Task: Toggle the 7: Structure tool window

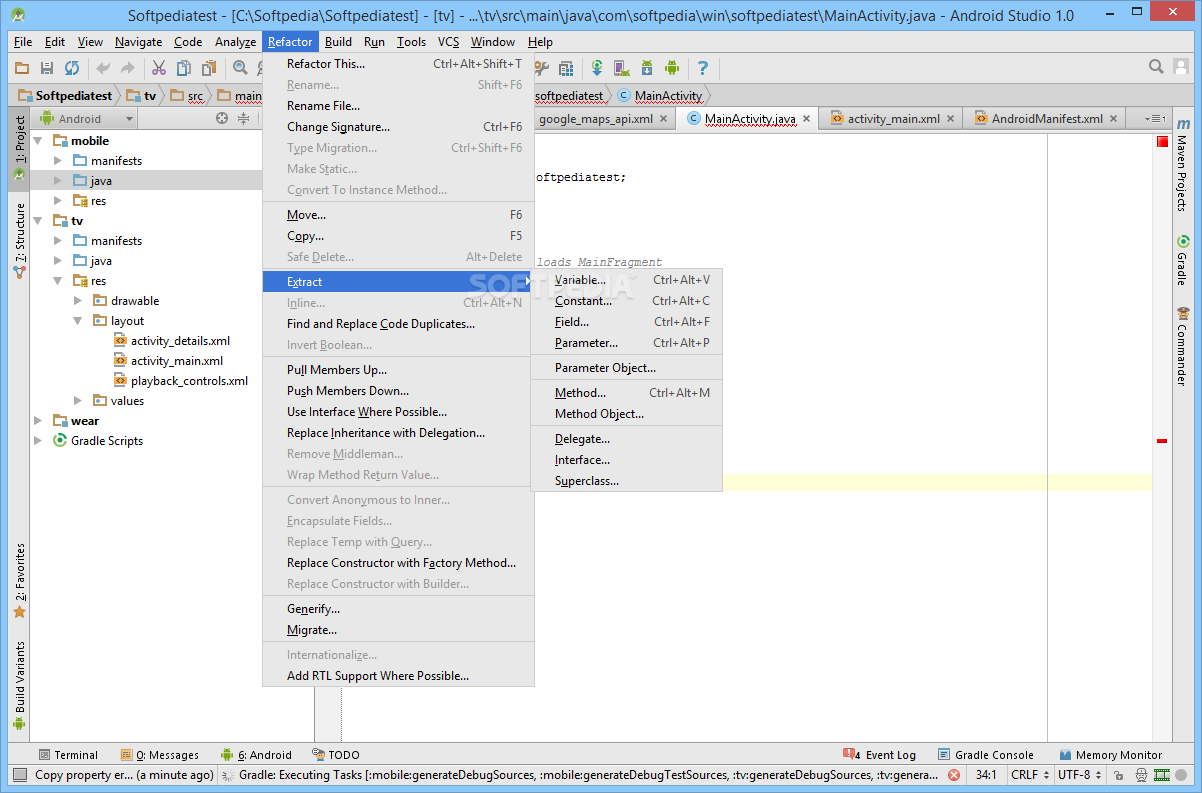Action: coord(19,241)
